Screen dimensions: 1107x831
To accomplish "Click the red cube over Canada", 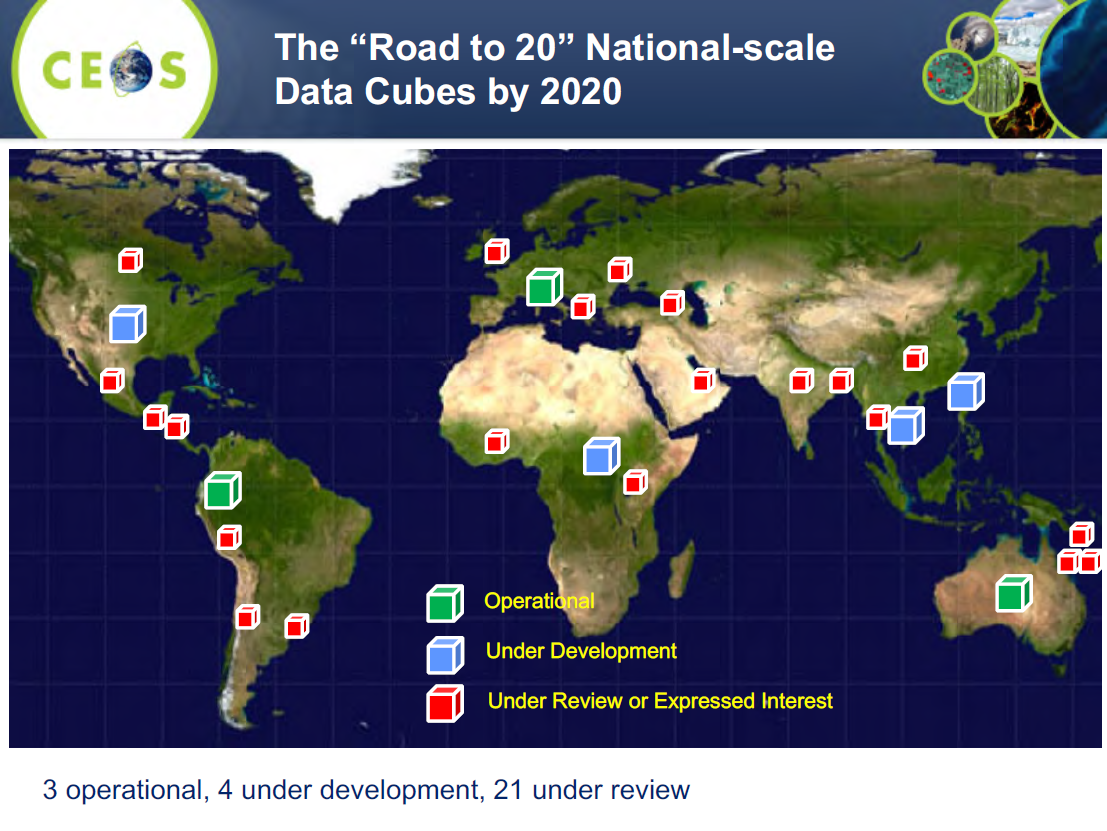I will 130,260.
